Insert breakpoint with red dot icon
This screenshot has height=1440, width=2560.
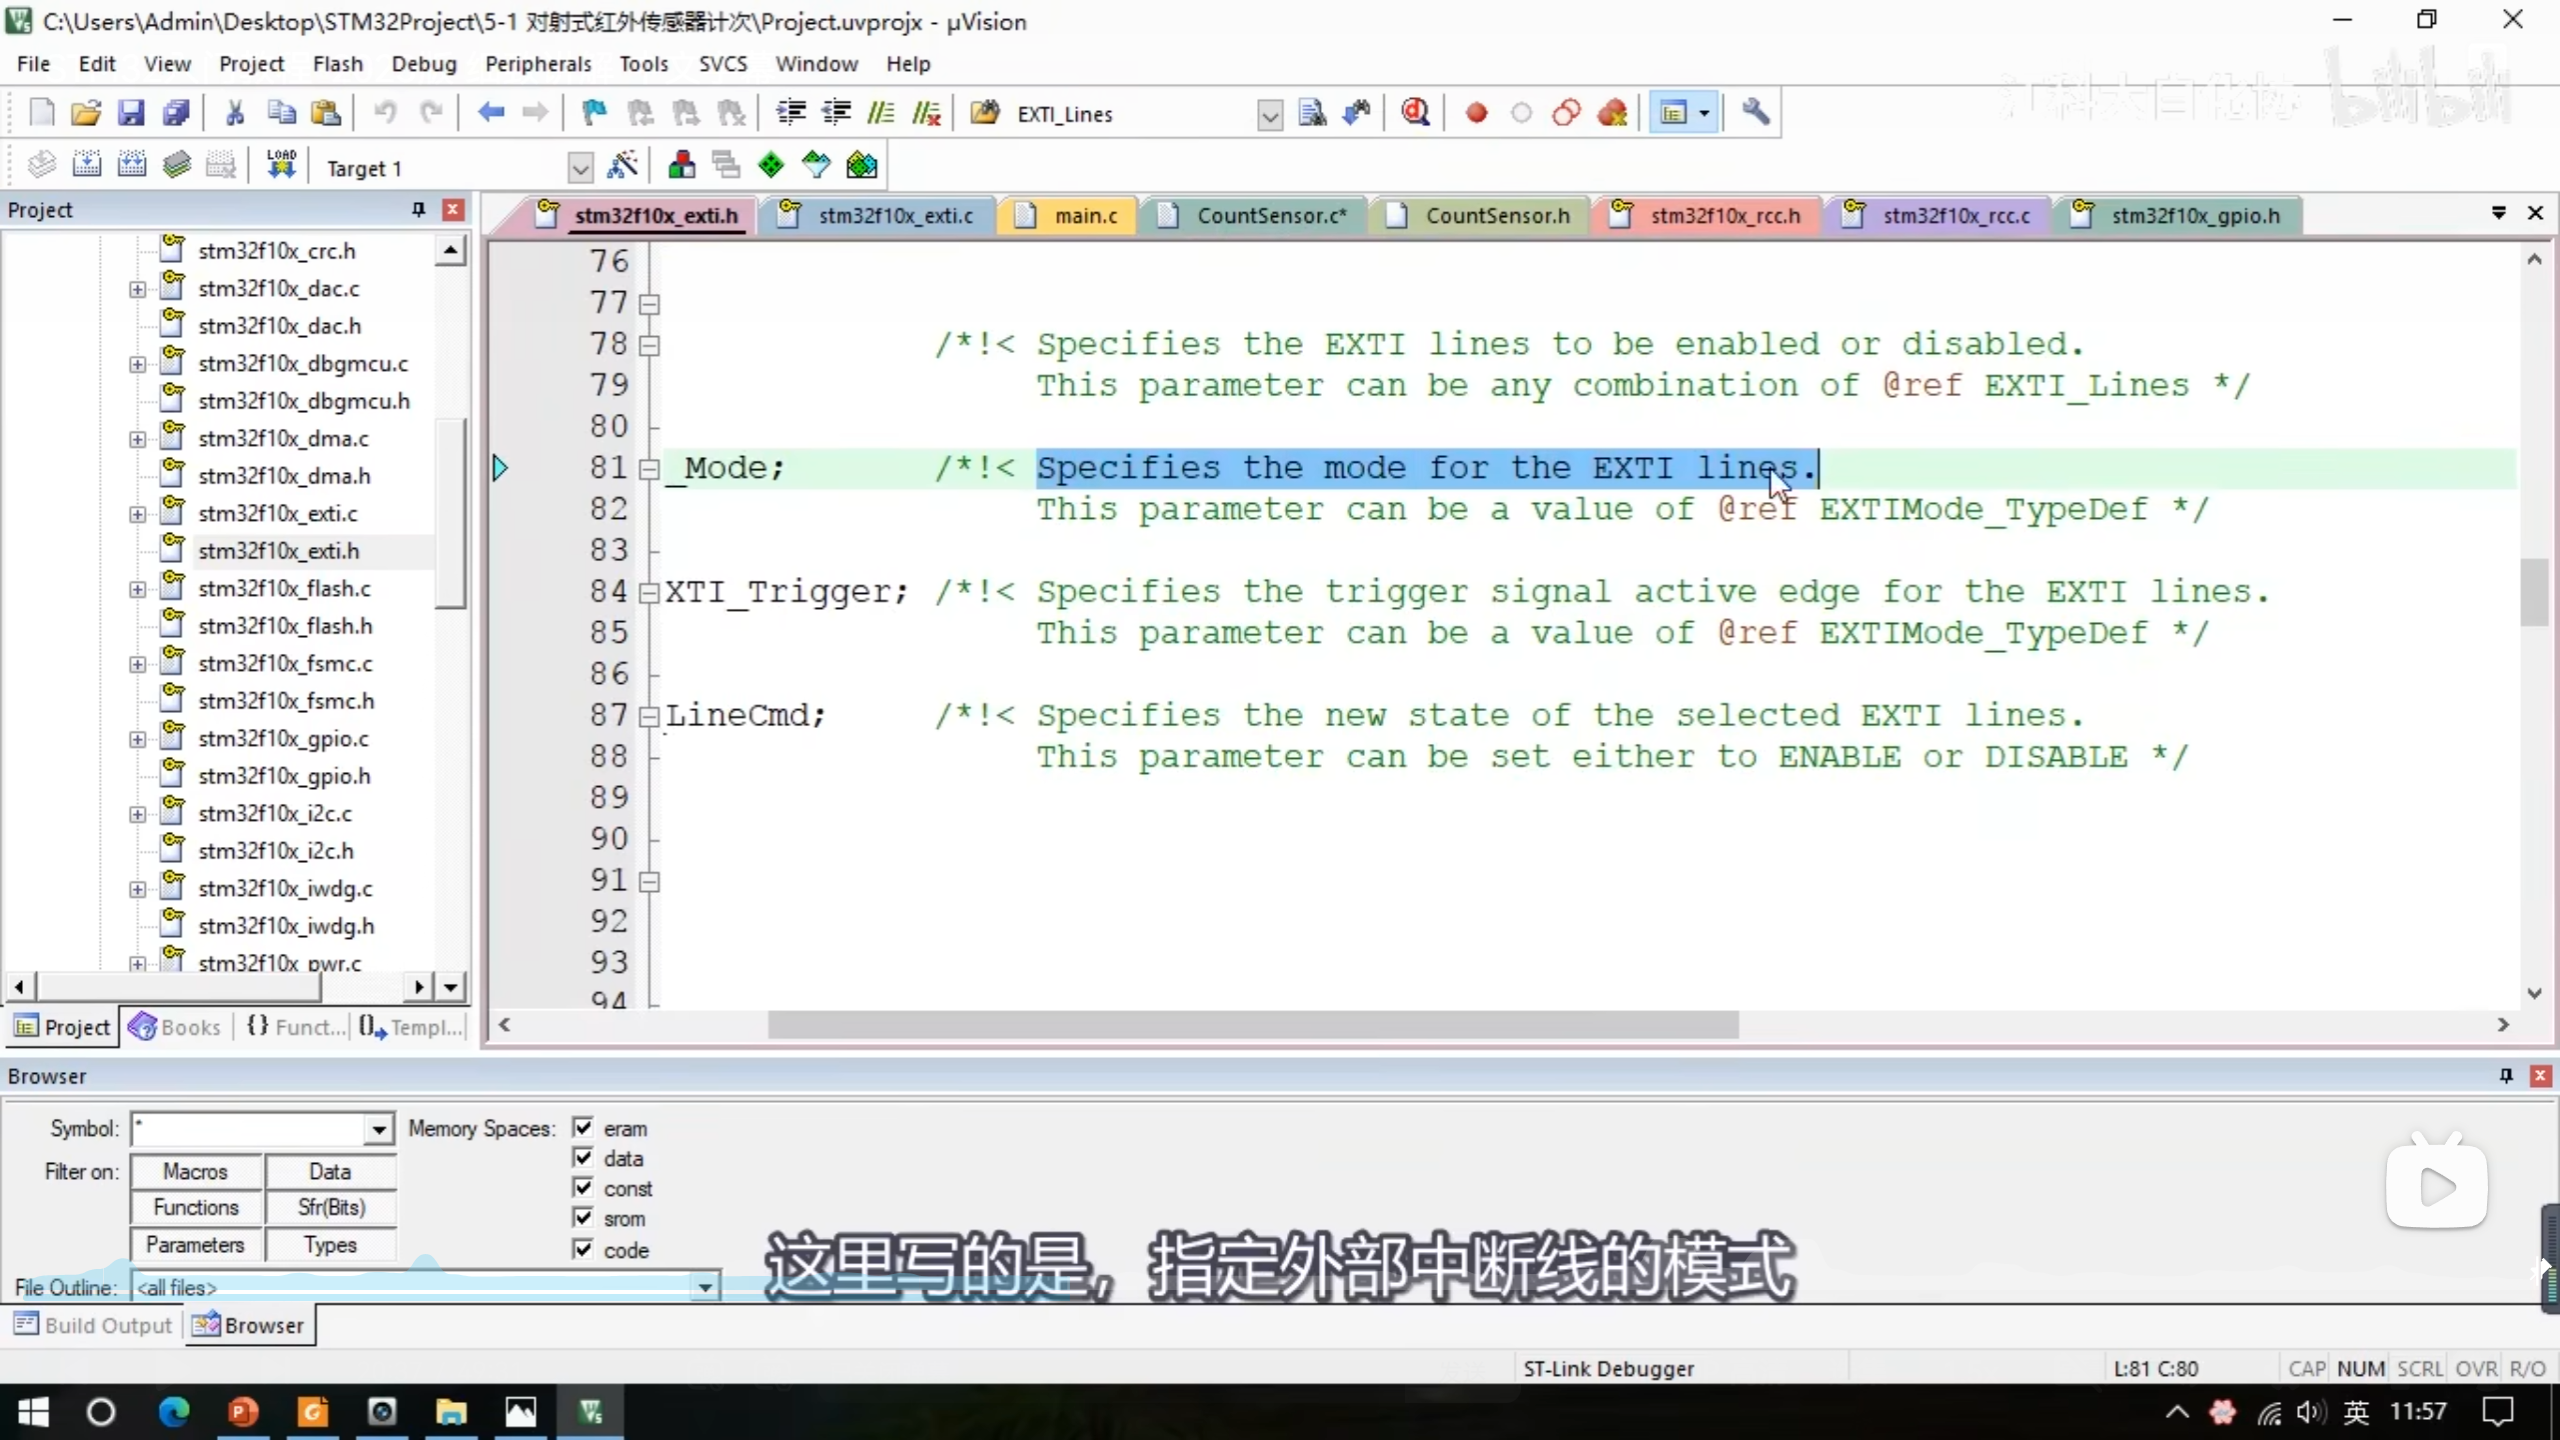tap(1476, 113)
